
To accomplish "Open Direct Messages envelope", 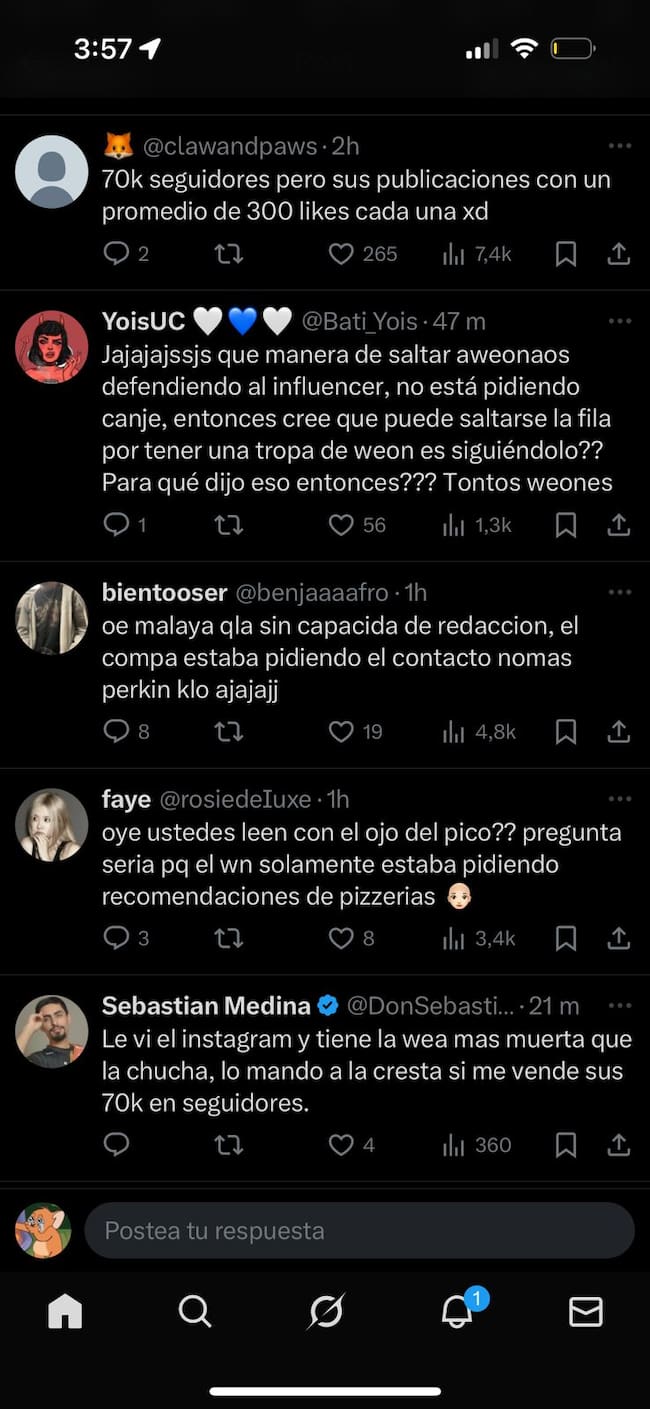I will coord(585,1311).
